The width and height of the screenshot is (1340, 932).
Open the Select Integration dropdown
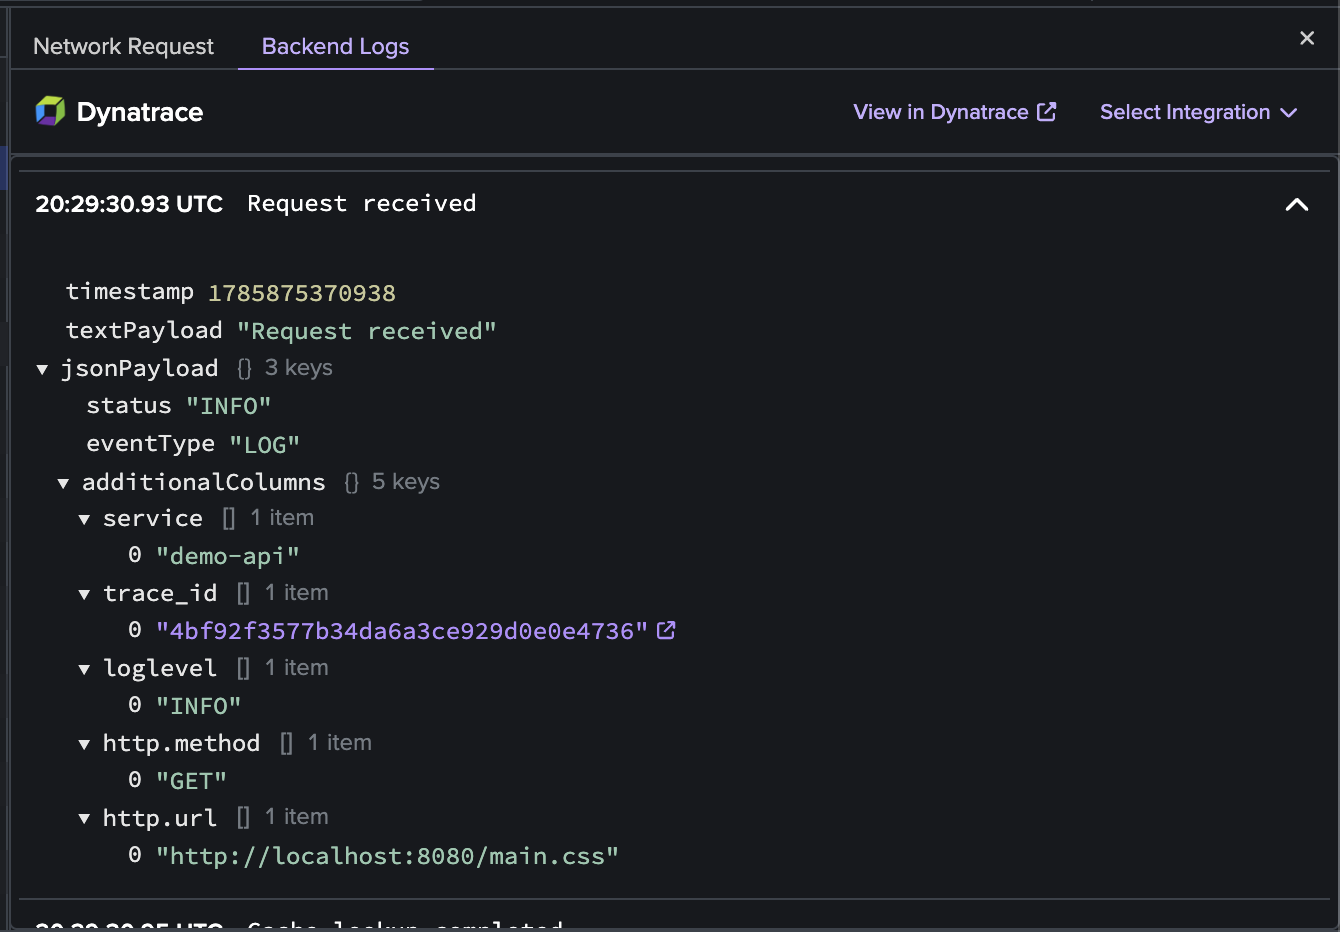1198,112
